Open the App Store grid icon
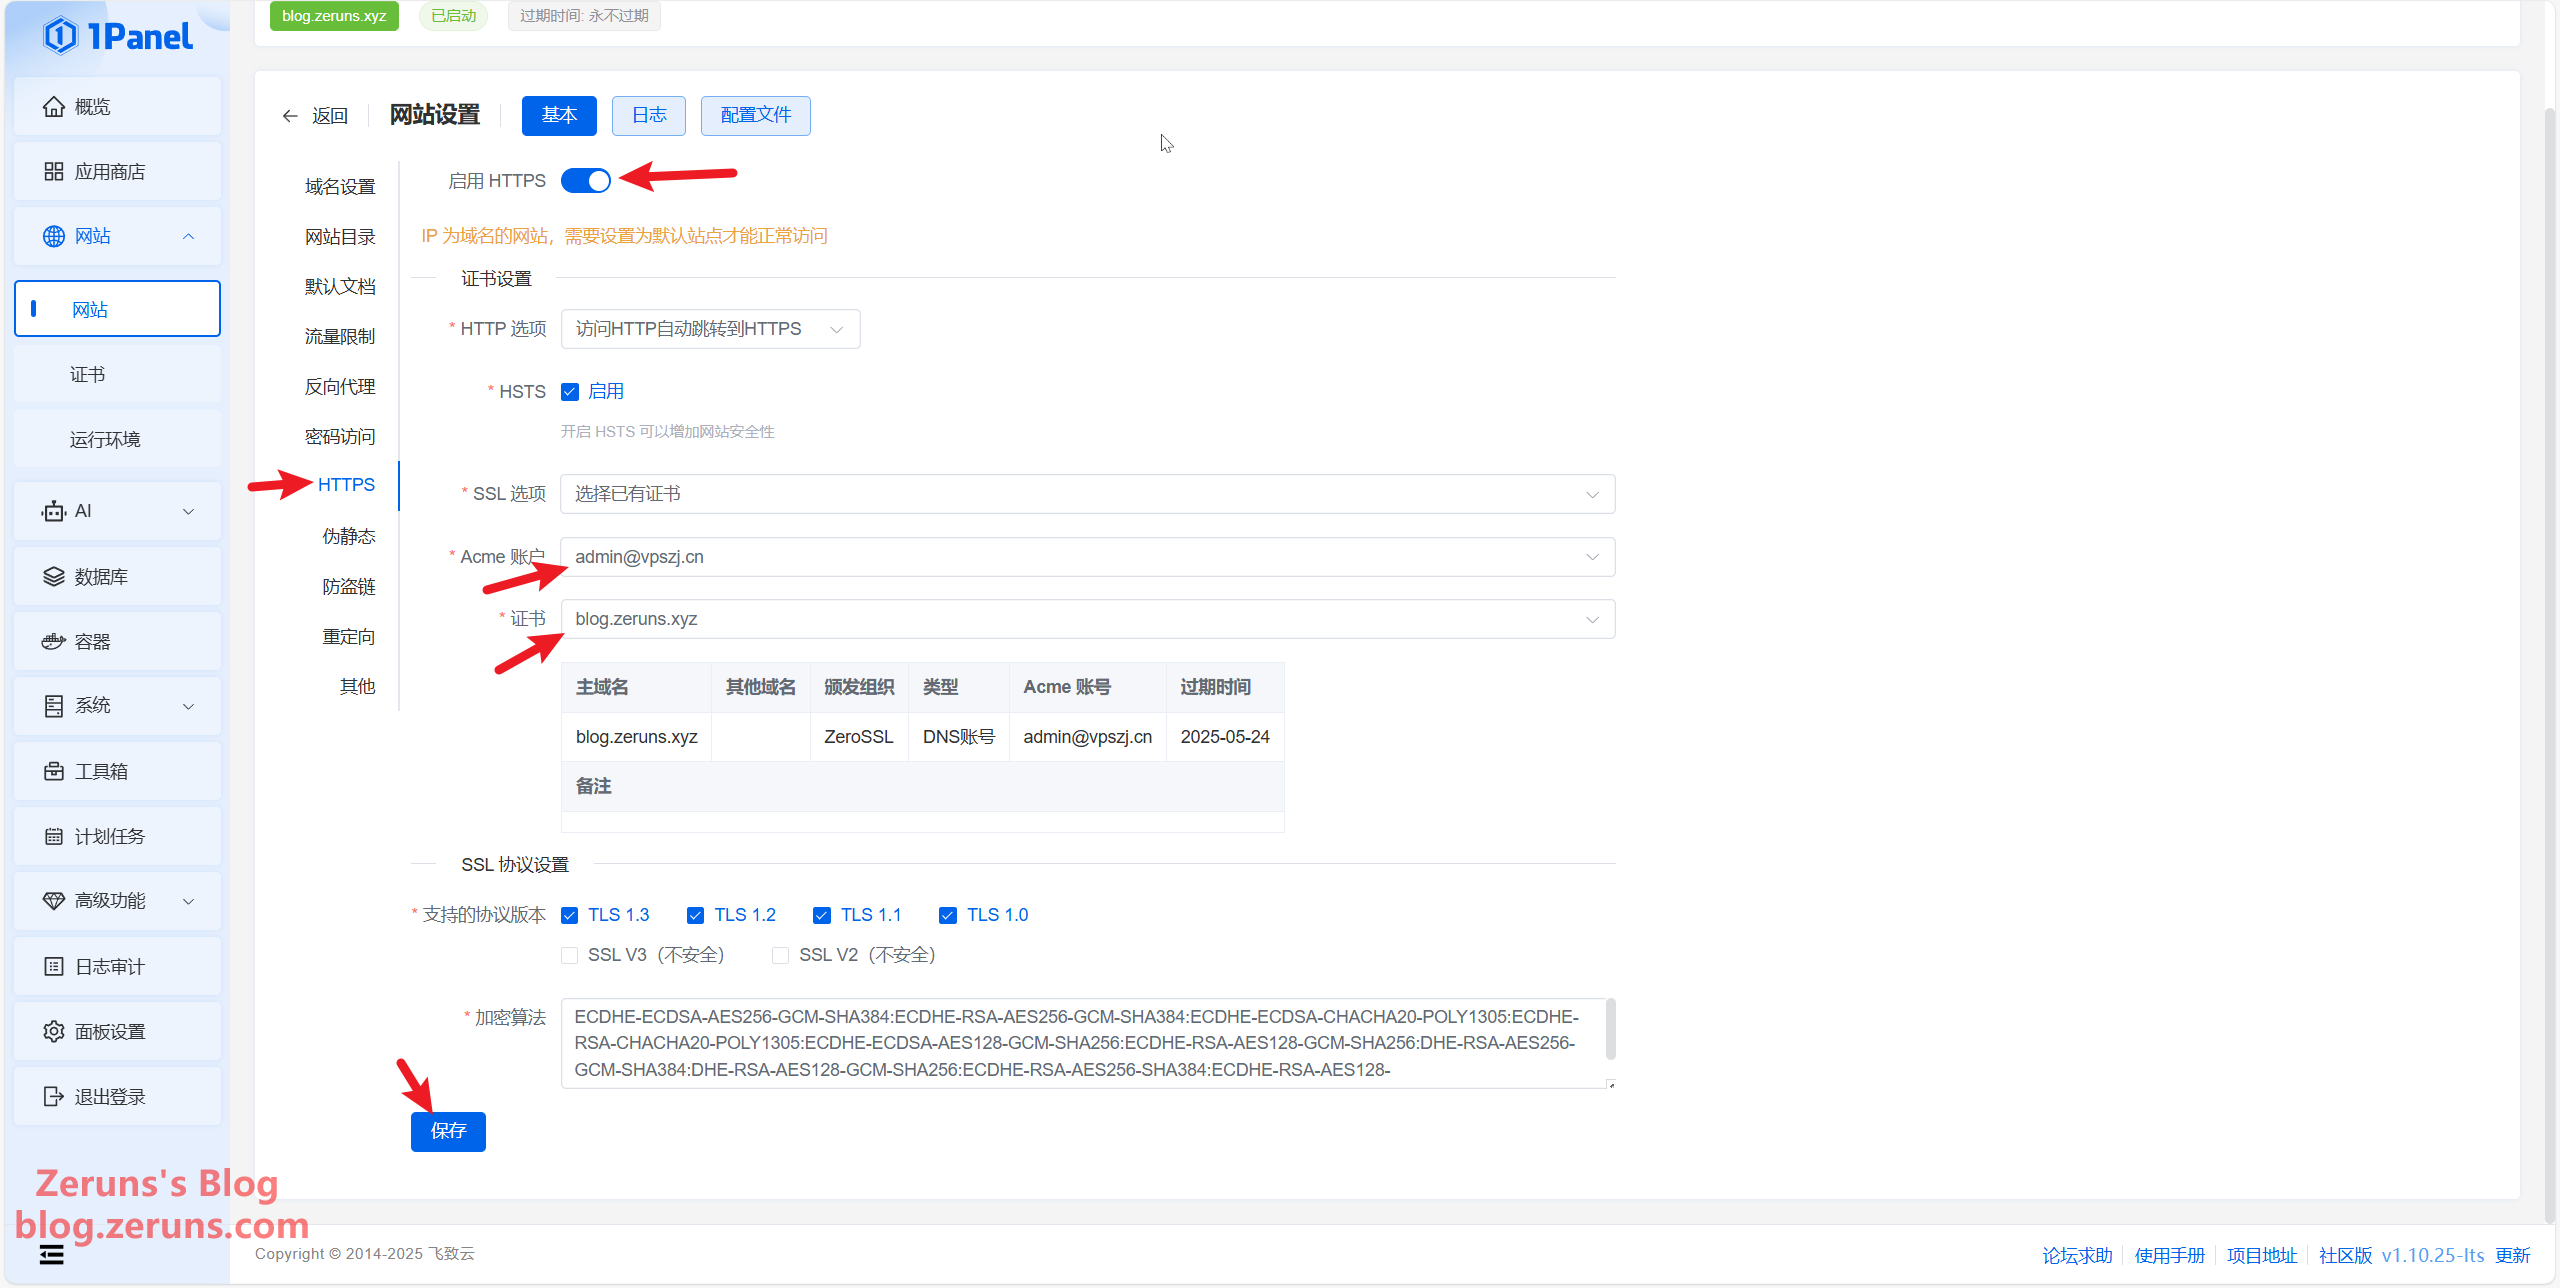Image resolution: width=2560 pixels, height=1288 pixels. click(x=54, y=172)
